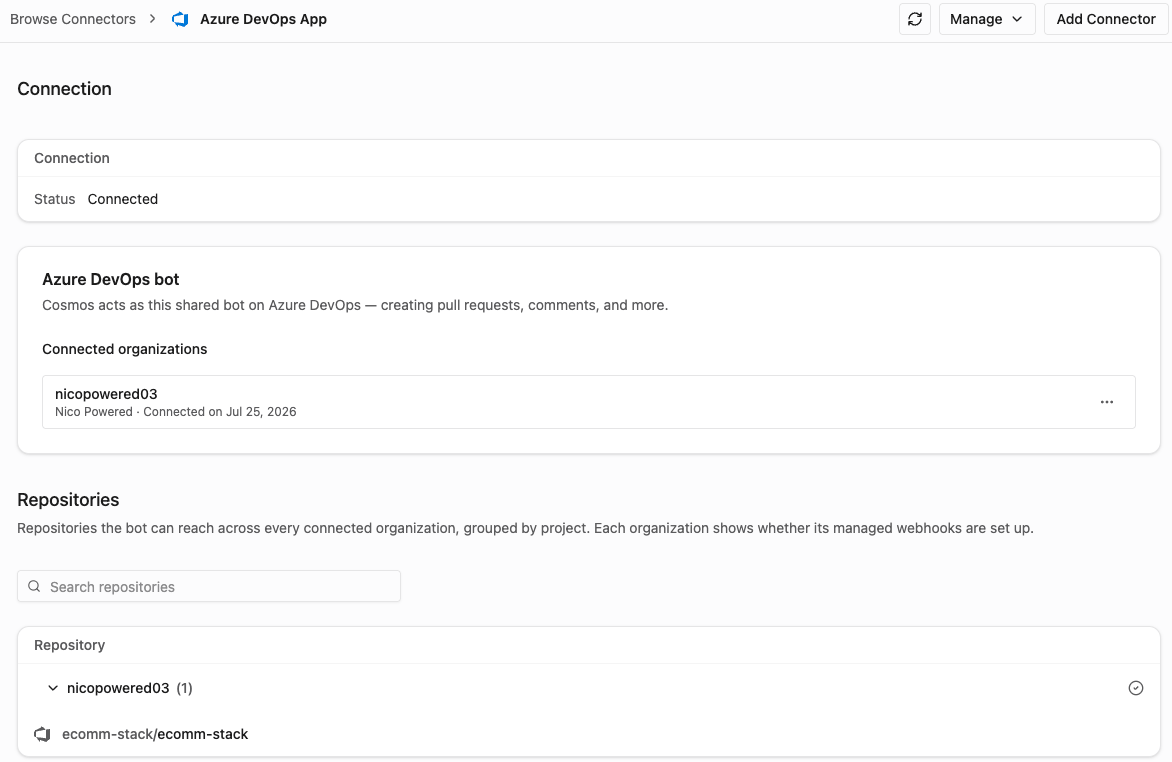Image resolution: width=1172 pixels, height=762 pixels.
Task: Click the Connected organizations heading
Action: click(125, 349)
